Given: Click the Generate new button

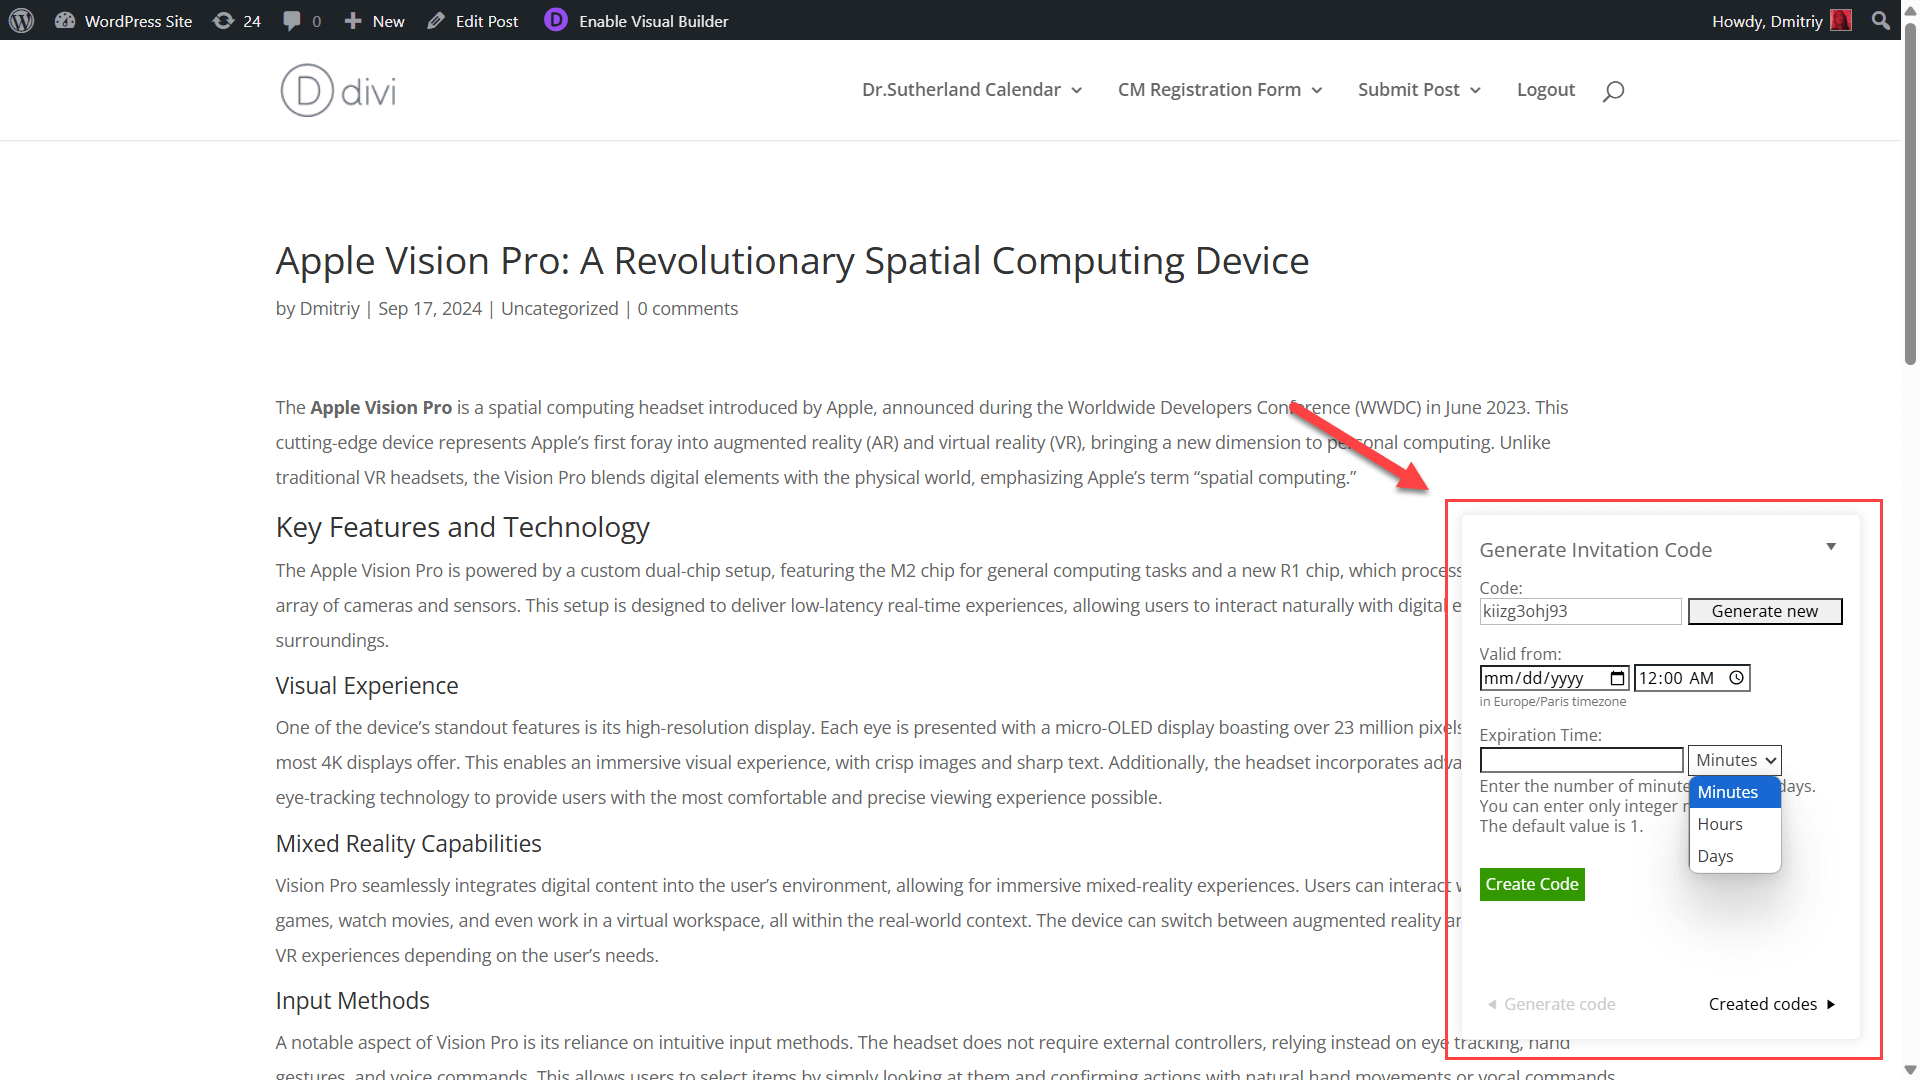Looking at the screenshot, I should pyautogui.click(x=1764, y=611).
